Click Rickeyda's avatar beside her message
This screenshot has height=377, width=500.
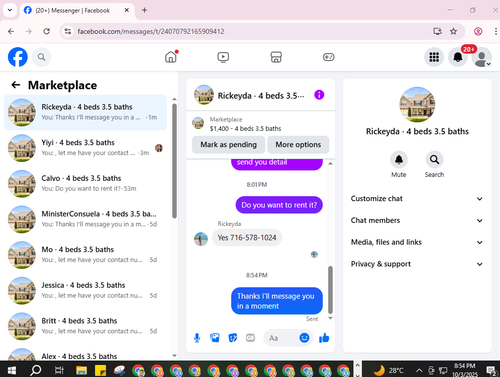tap(201, 239)
